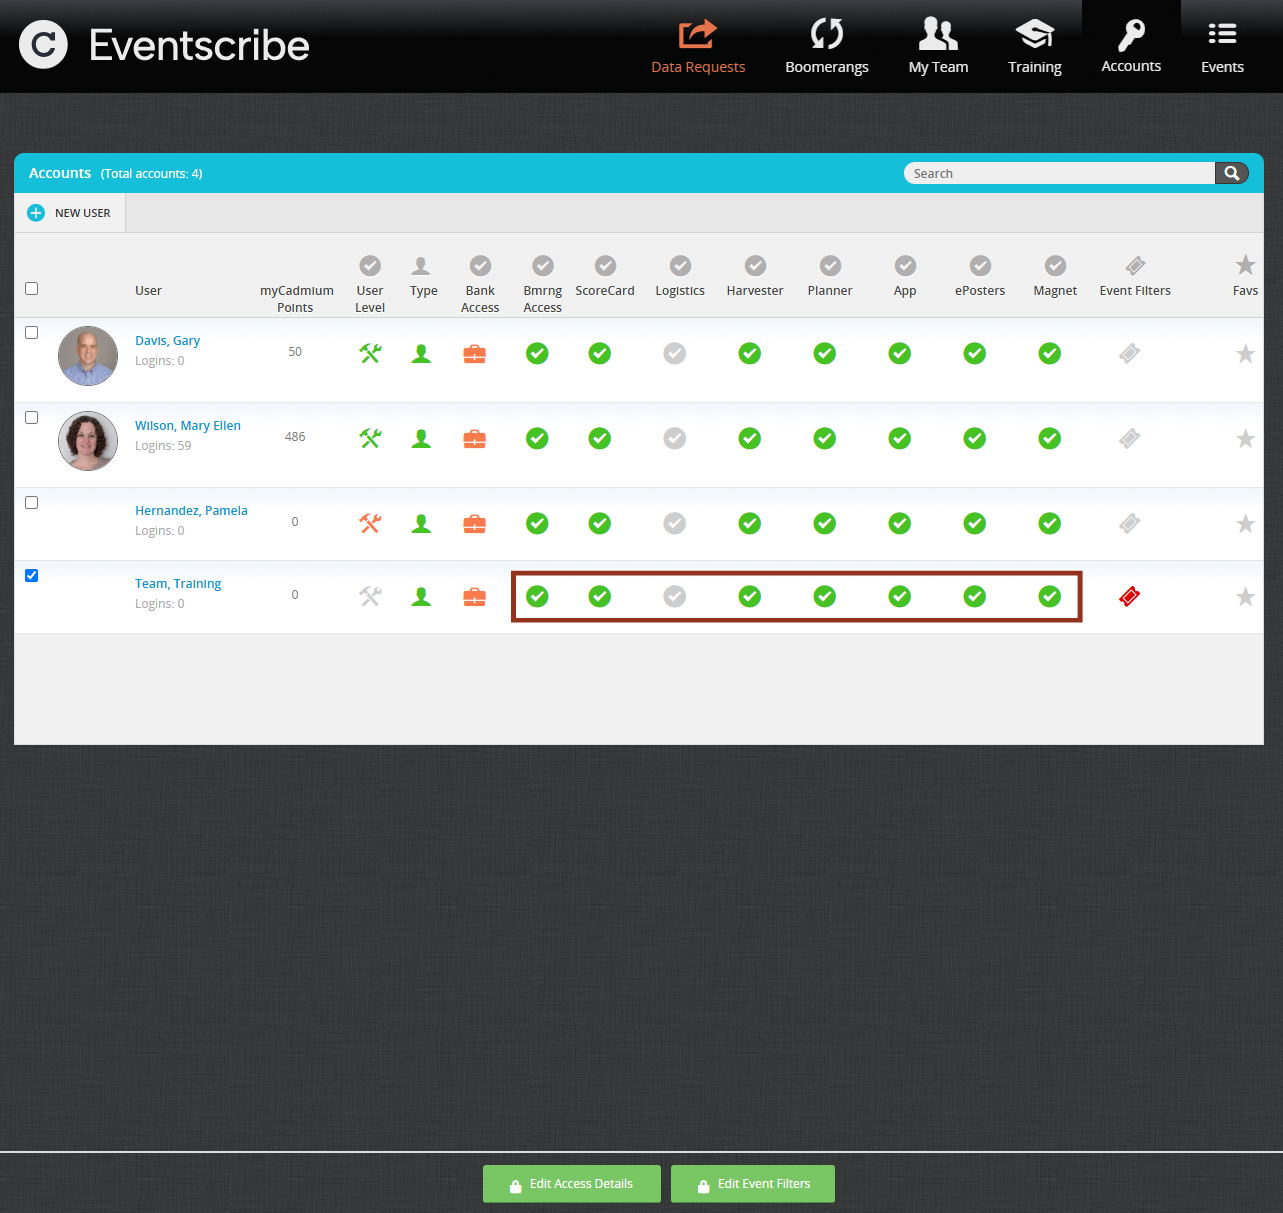The image size is (1283, 1213).
Task: Click Harvester column header check icon
Action: coord(755,265)
